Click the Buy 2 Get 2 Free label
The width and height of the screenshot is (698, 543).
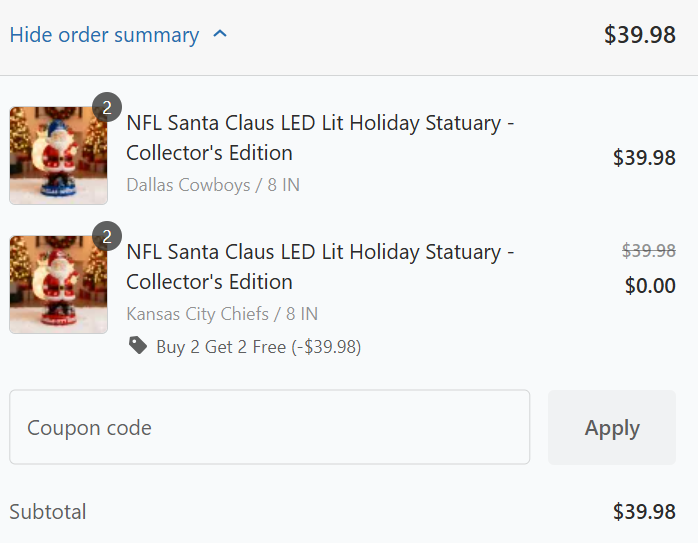(x=258, y=347)
